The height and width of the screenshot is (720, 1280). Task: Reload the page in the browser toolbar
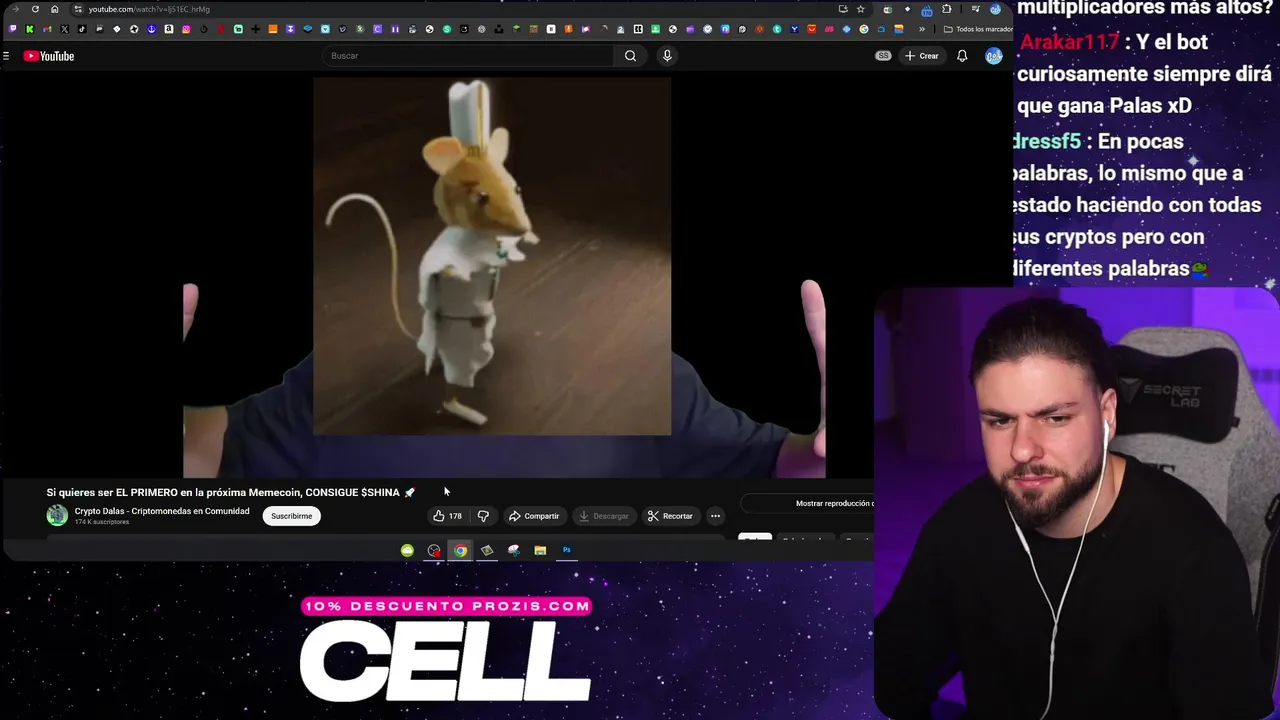click(35, 9)
